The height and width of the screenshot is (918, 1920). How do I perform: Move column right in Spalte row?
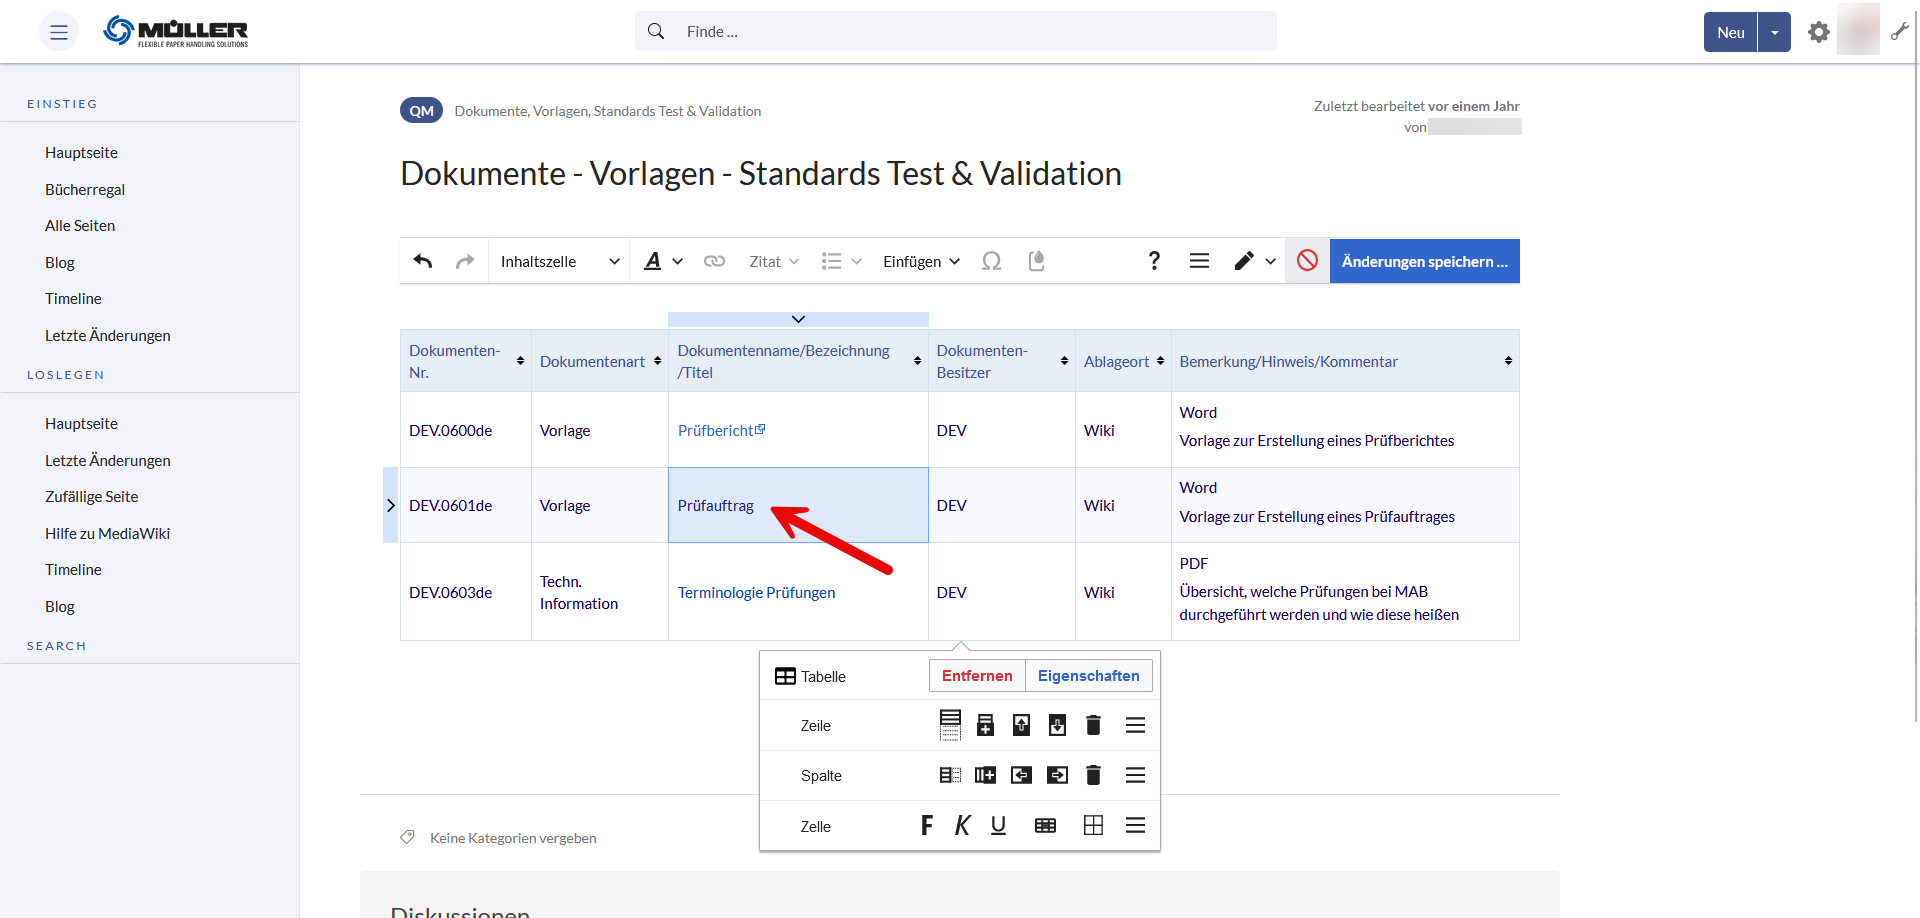tap(1057, 775)
